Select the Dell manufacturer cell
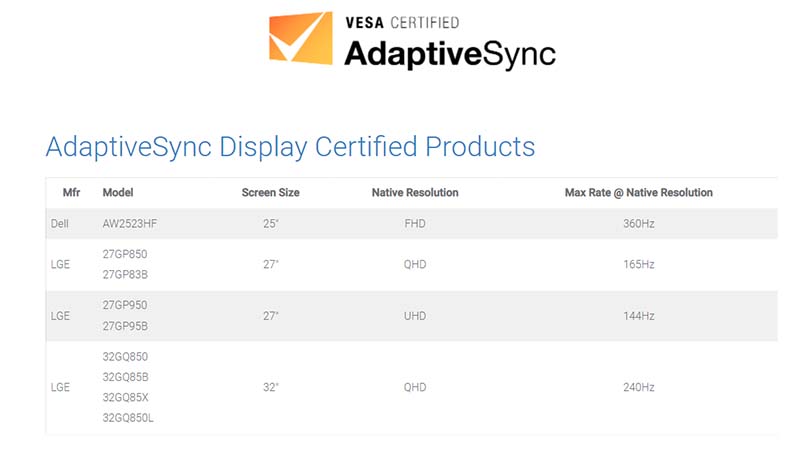This screenshot has width=800, height=461. [60, 224]
